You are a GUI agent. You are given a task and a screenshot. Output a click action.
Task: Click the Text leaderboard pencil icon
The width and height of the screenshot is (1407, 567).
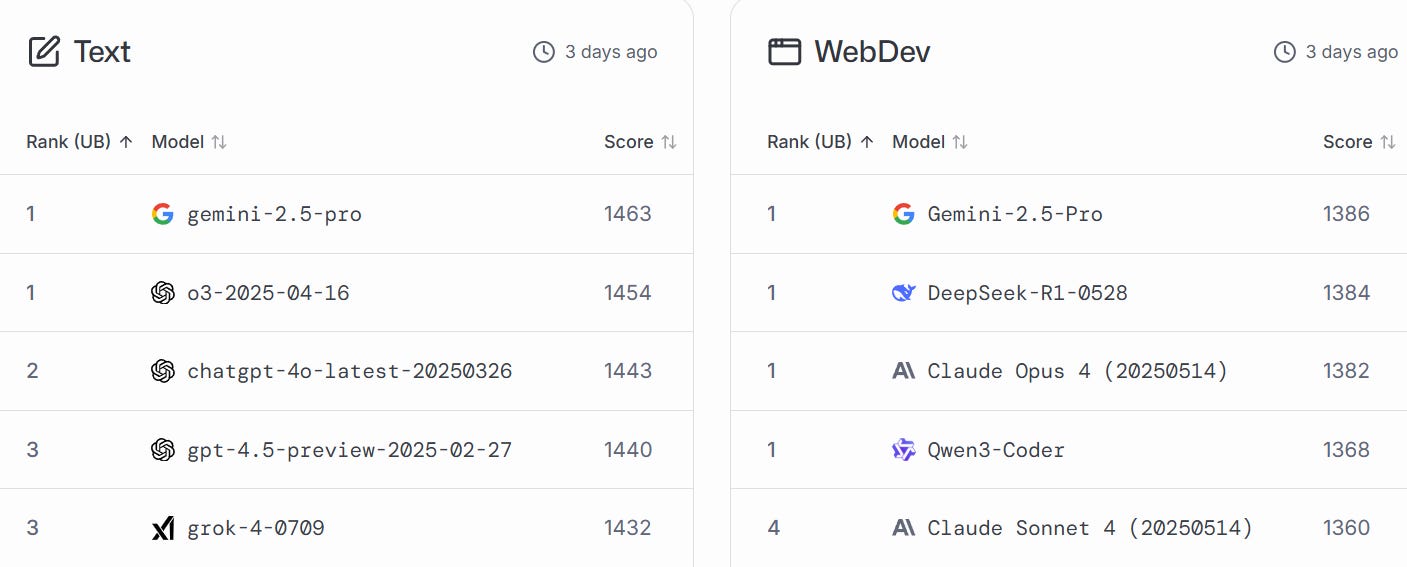click(44, 51)
